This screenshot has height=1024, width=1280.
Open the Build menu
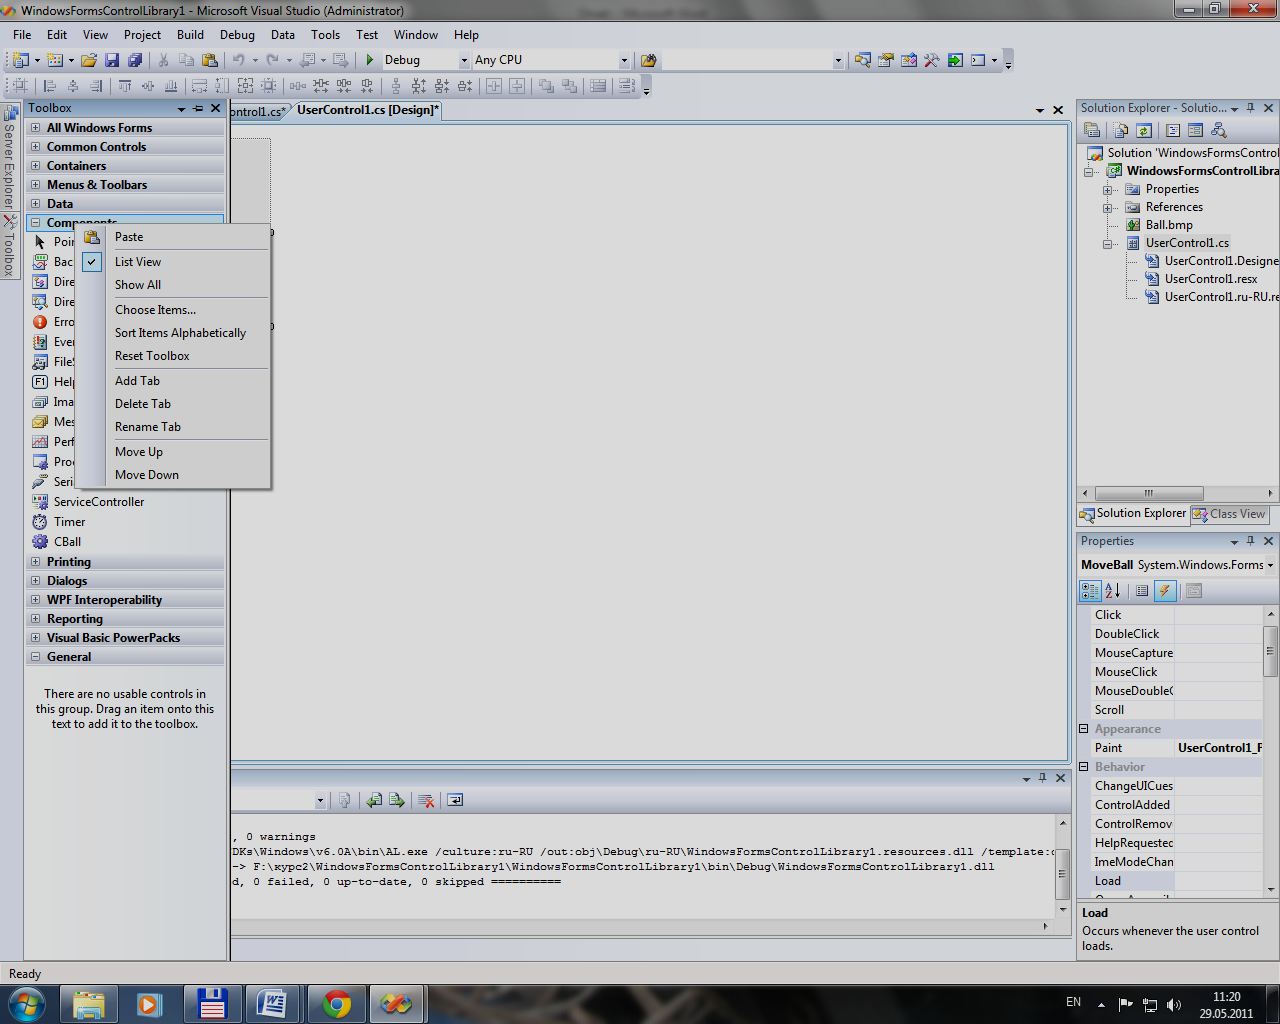tap(190, 34)
